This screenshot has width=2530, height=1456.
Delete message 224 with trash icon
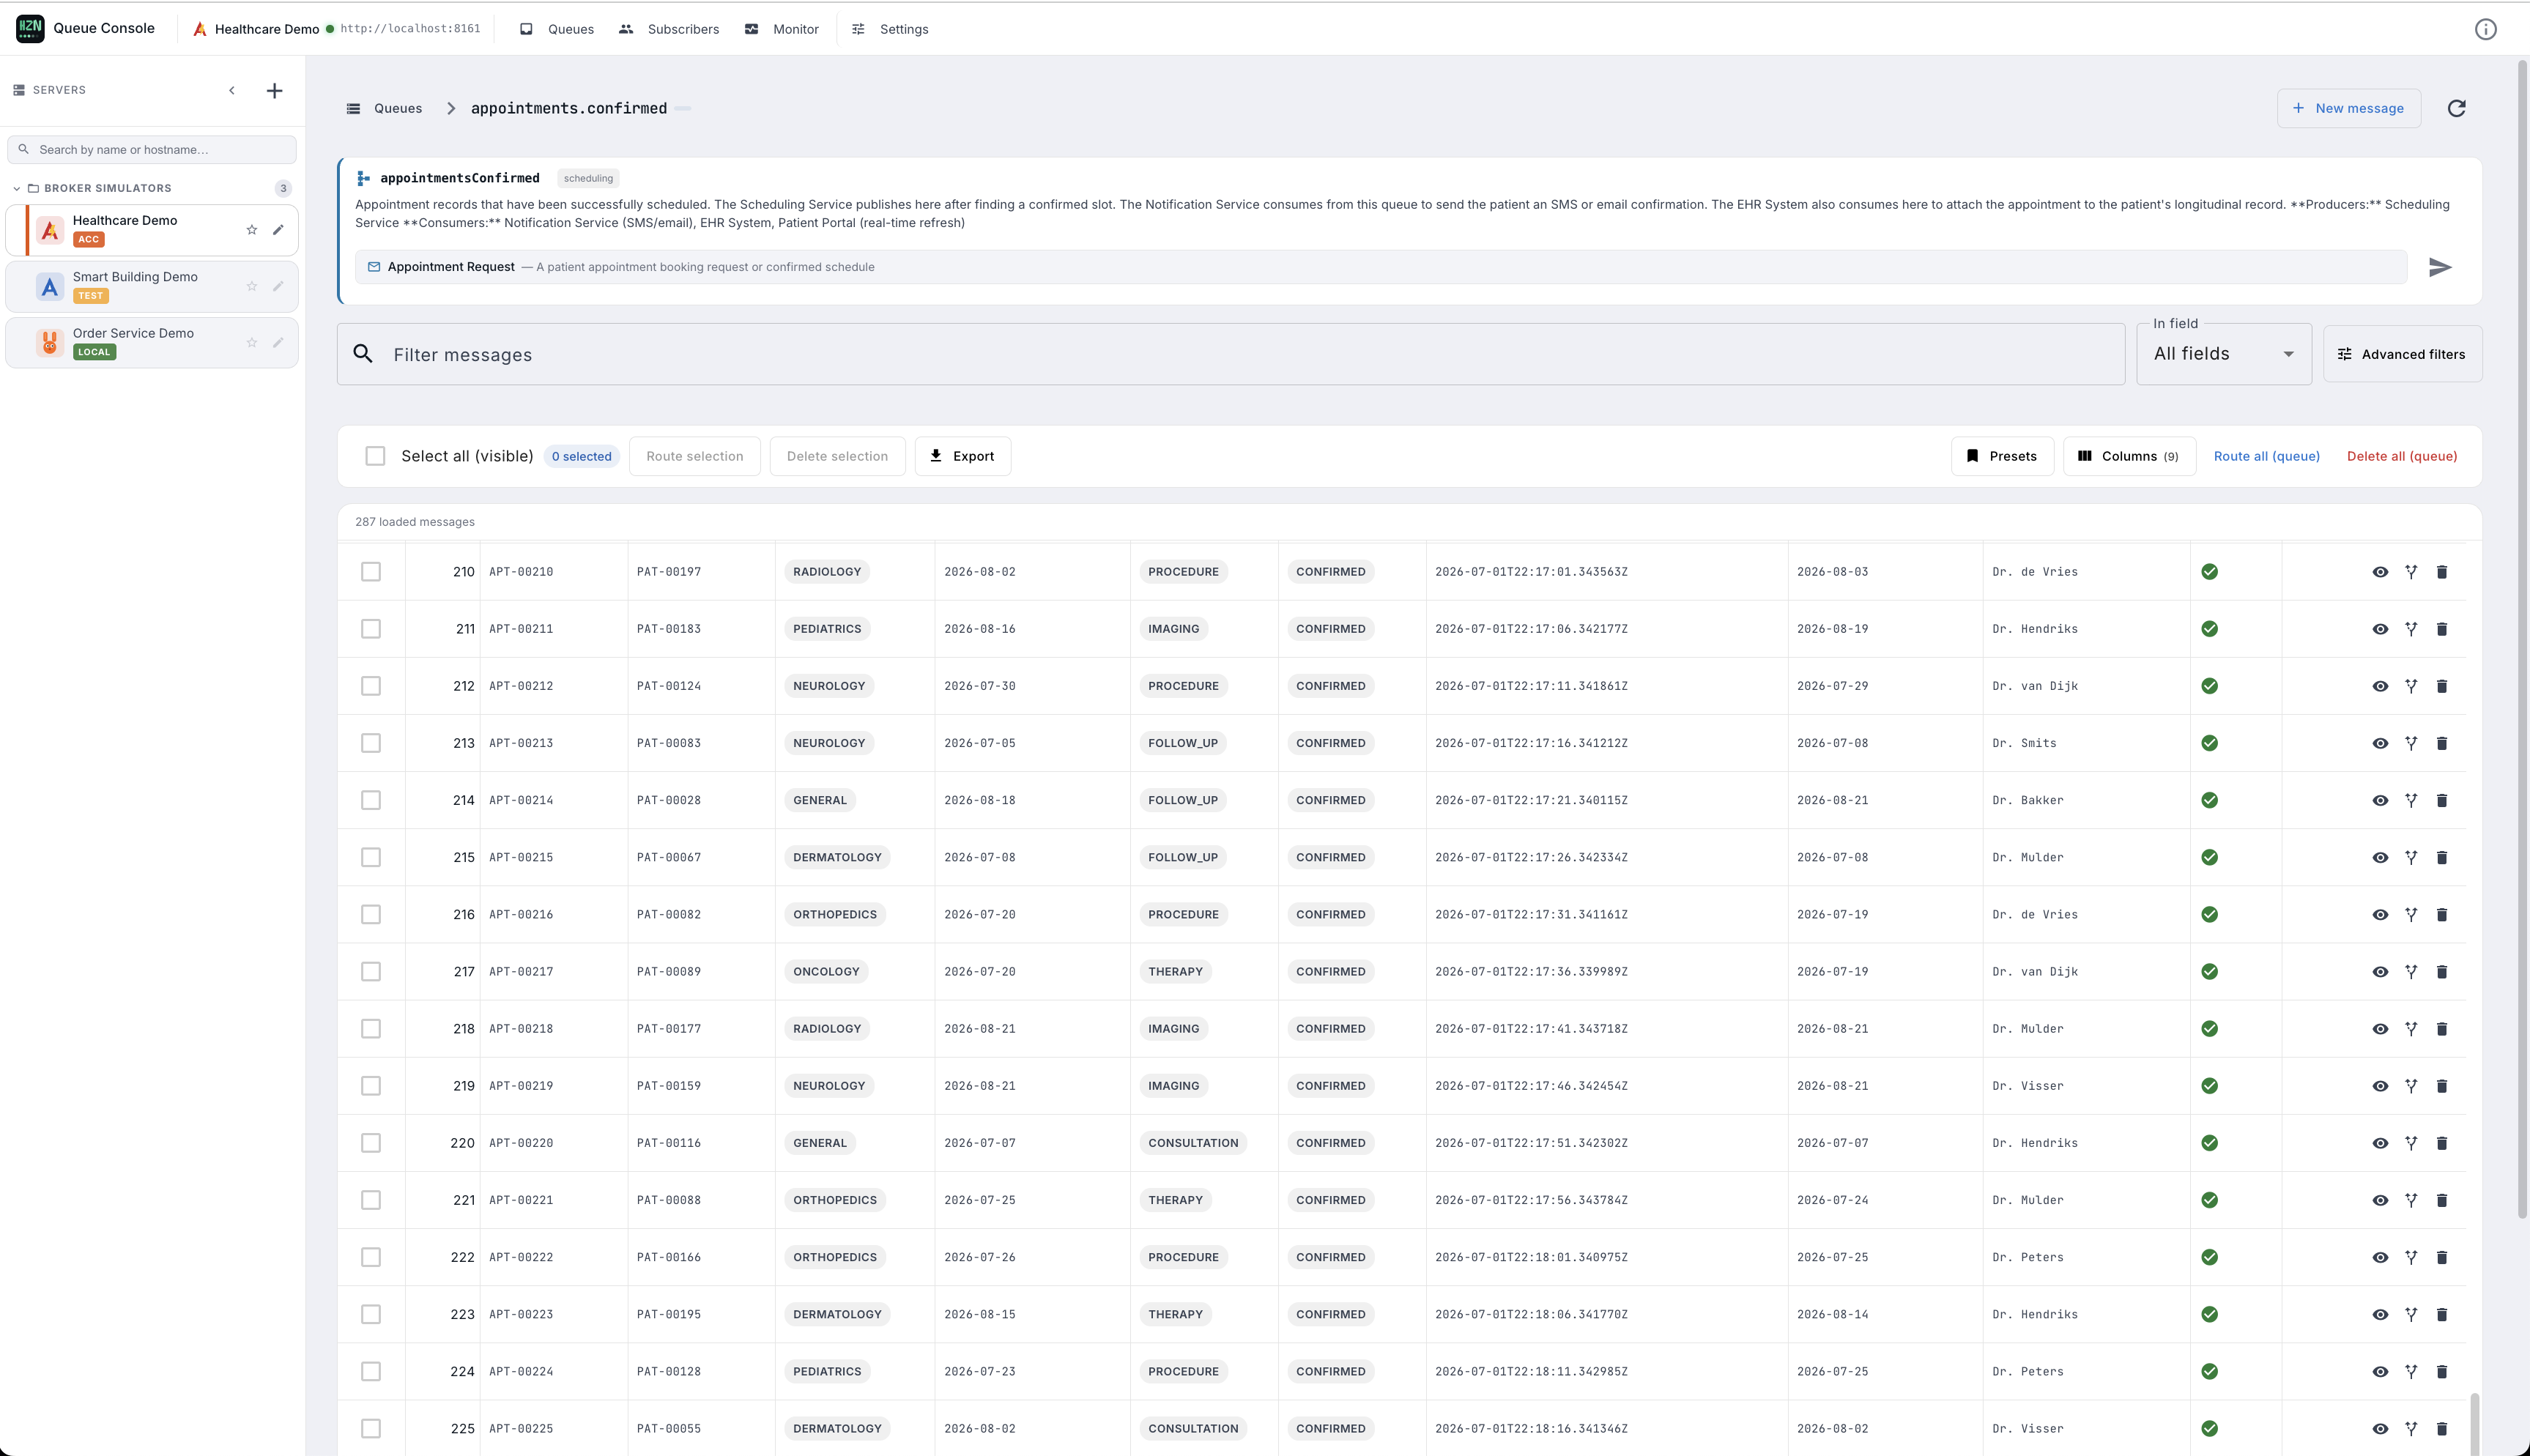click(x=2441, y=1371)
